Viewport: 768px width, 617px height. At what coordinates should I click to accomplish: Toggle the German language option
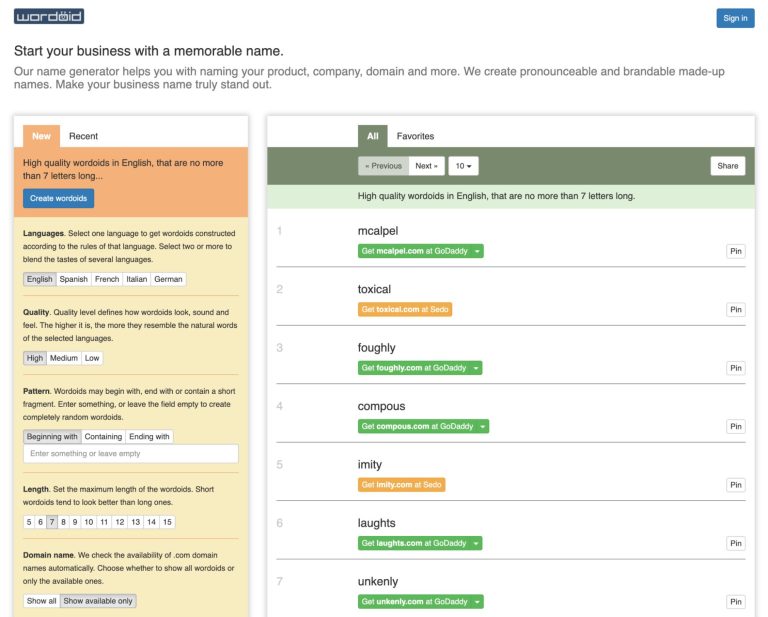click(168, 279)
